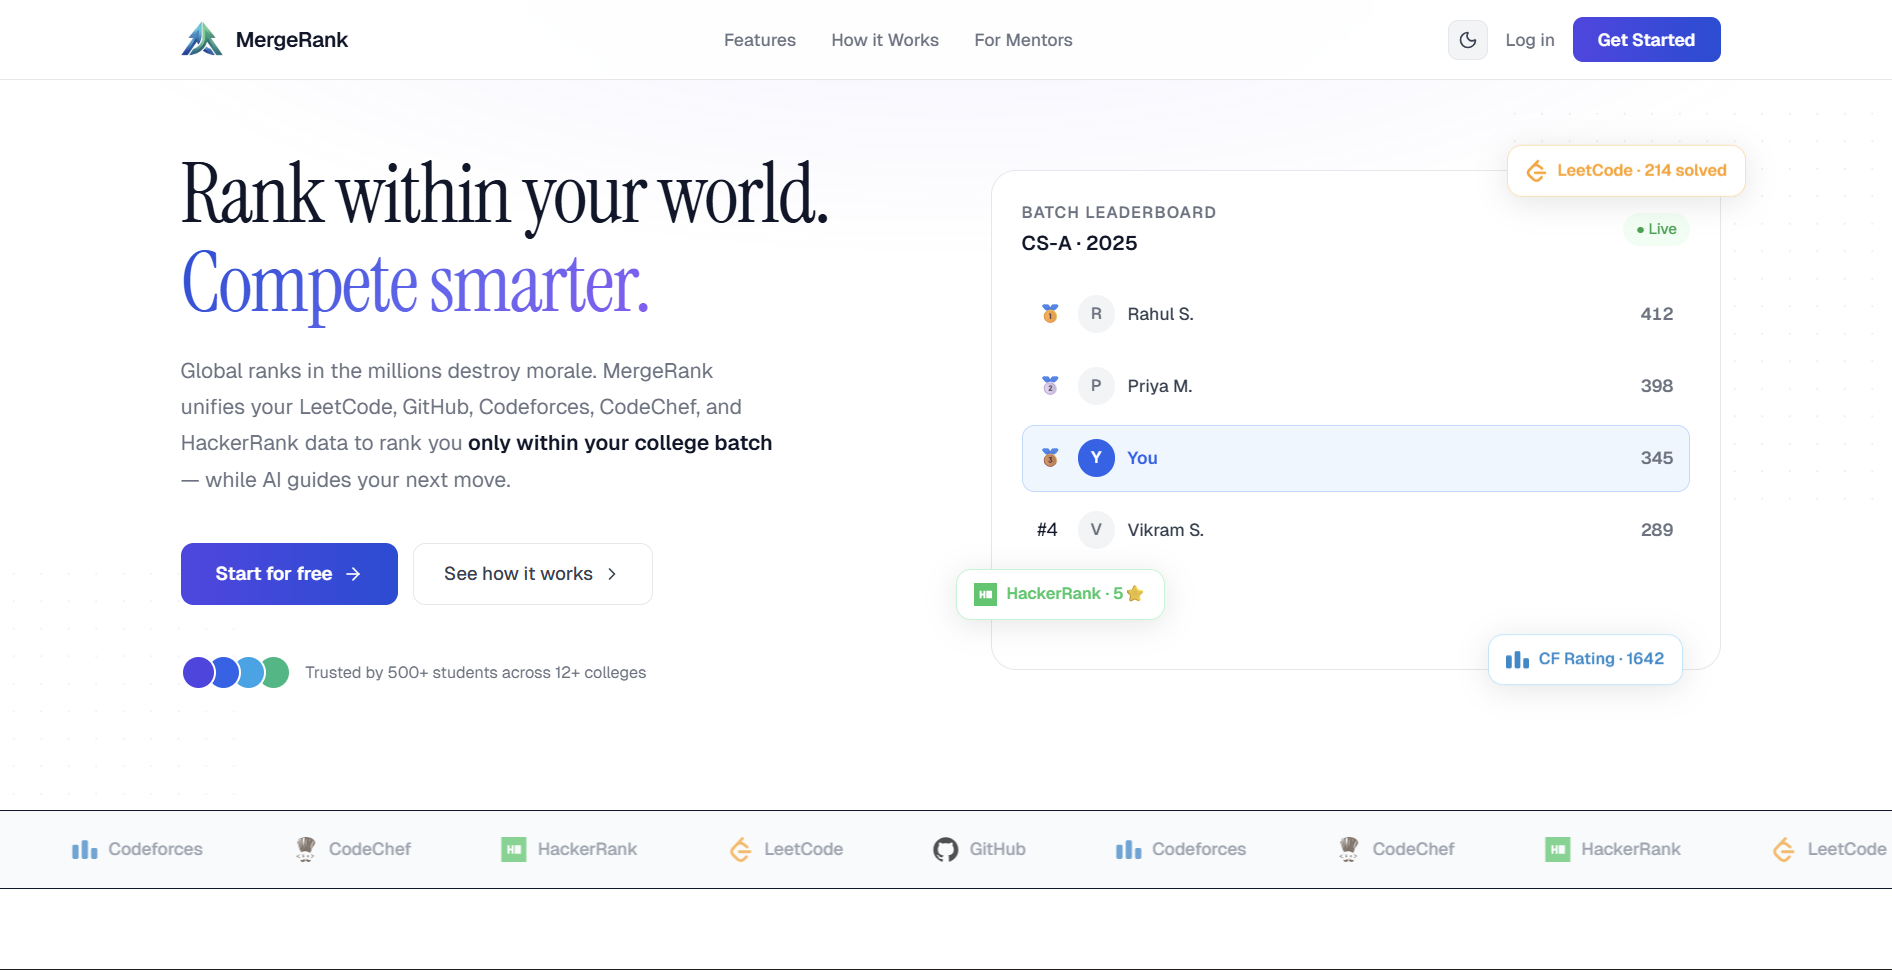This screenshot has height=970, width=1892.
Task: Open the For Mentors page
Action: [1022, 40]
